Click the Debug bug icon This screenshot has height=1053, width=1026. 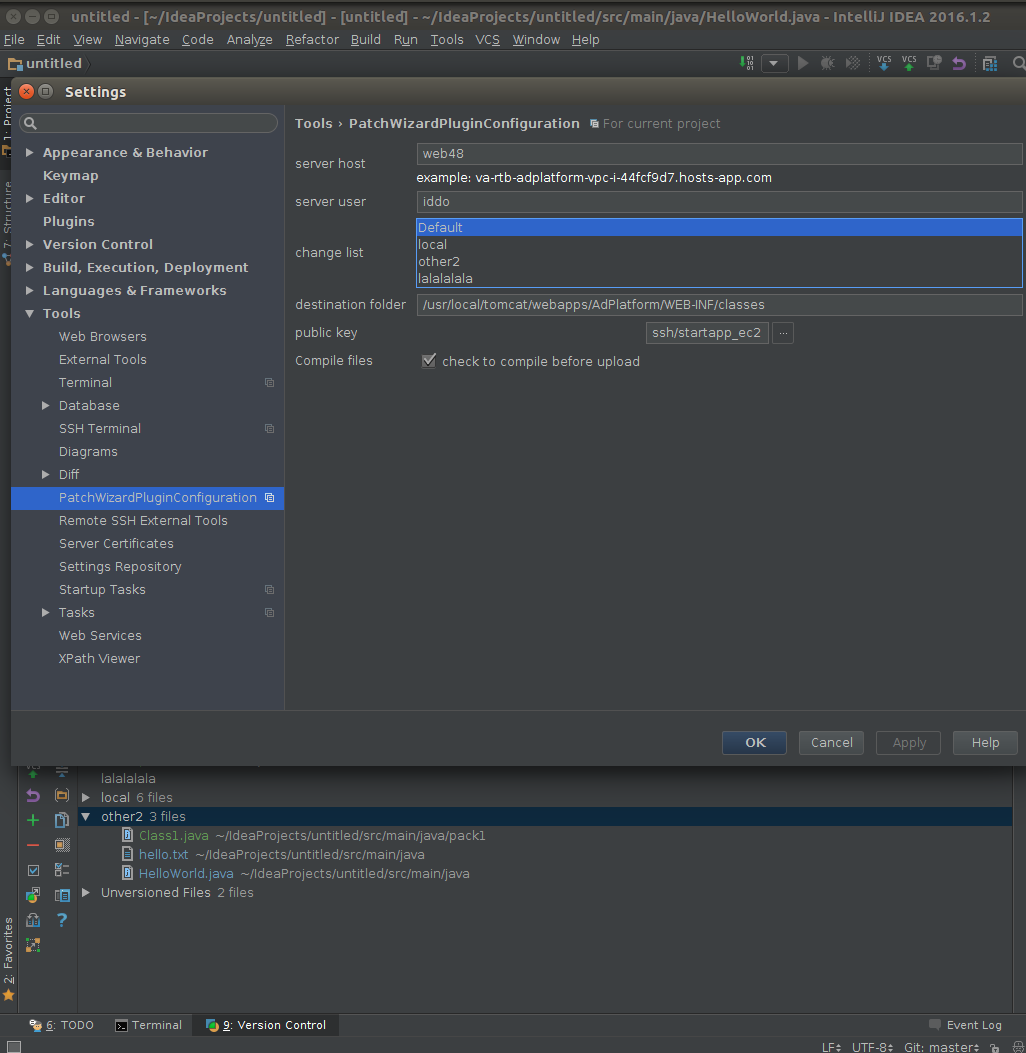(x=828, y=63)
